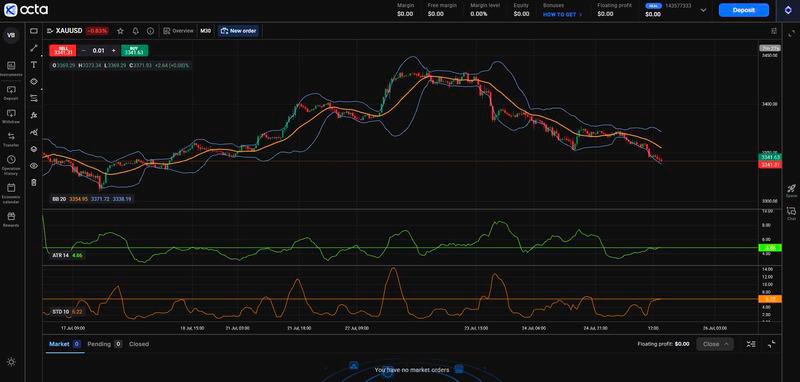800x382 pixels.
Task: Expand the account selector chevron
Action: click(x=704, y=10)
